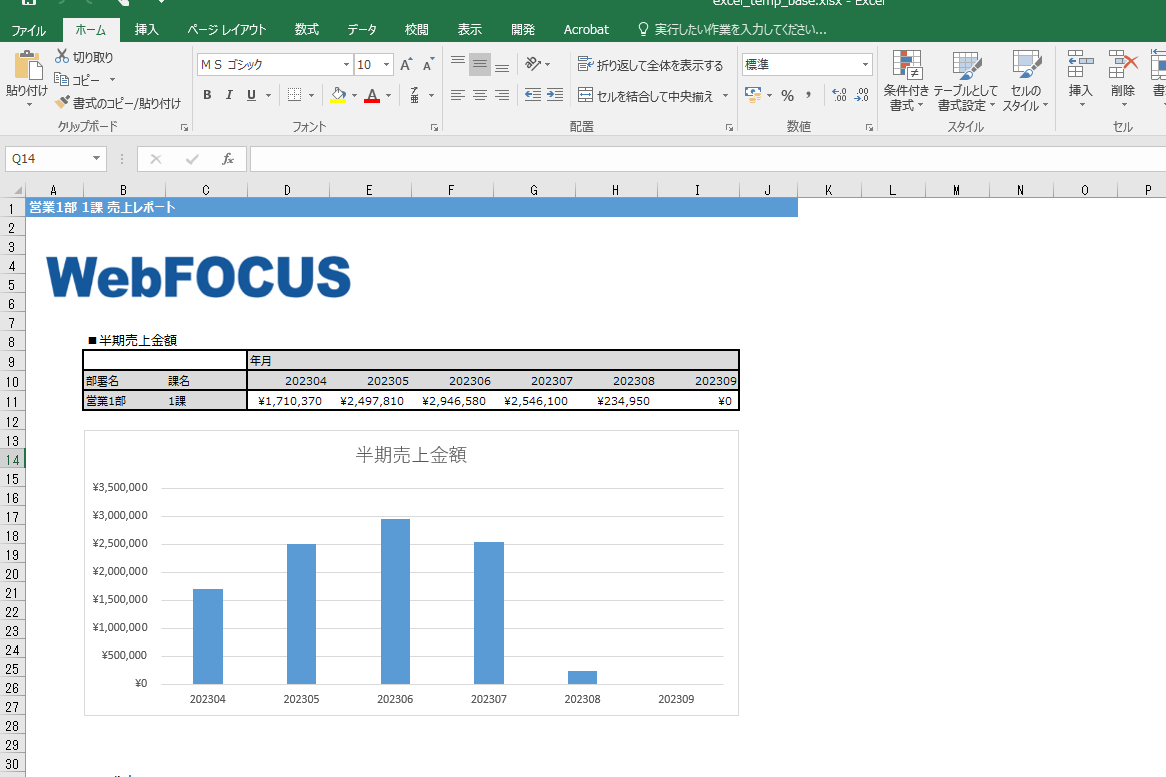Click the Copy (コピー) icon
The width and height of the screenshot is (1166, 777).
(62, 79)
